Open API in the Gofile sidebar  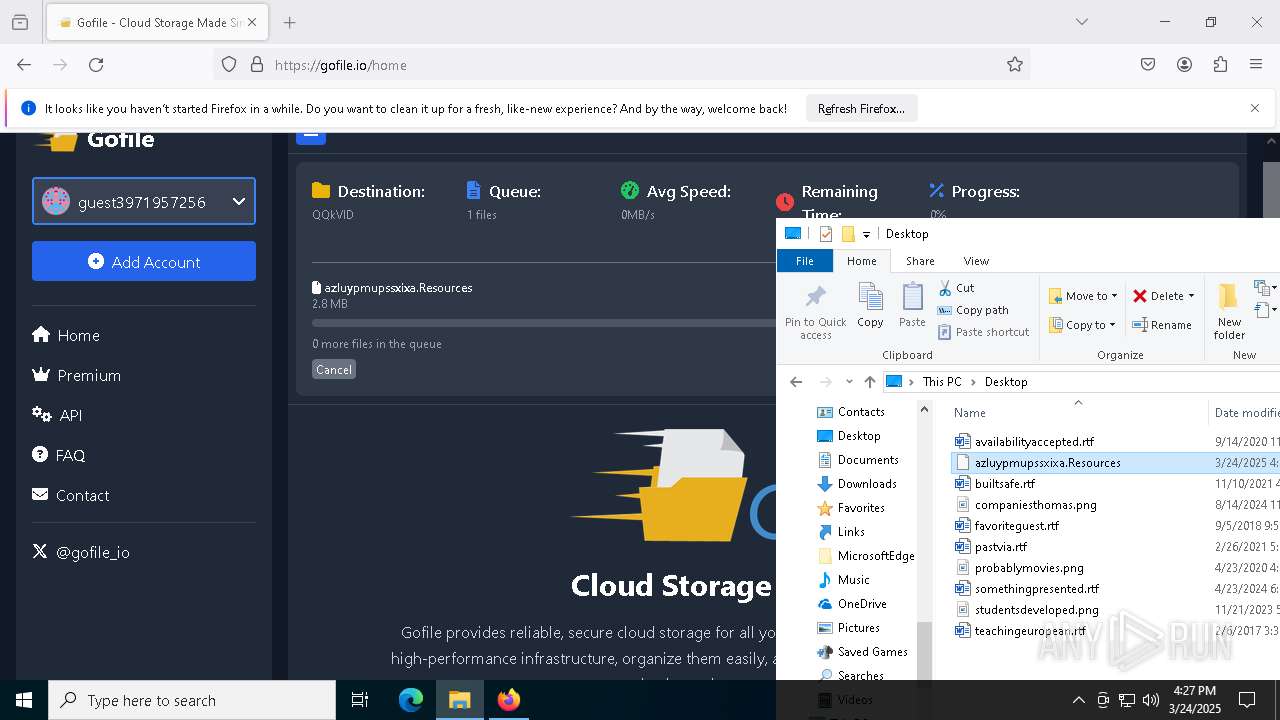pos(57,415)
